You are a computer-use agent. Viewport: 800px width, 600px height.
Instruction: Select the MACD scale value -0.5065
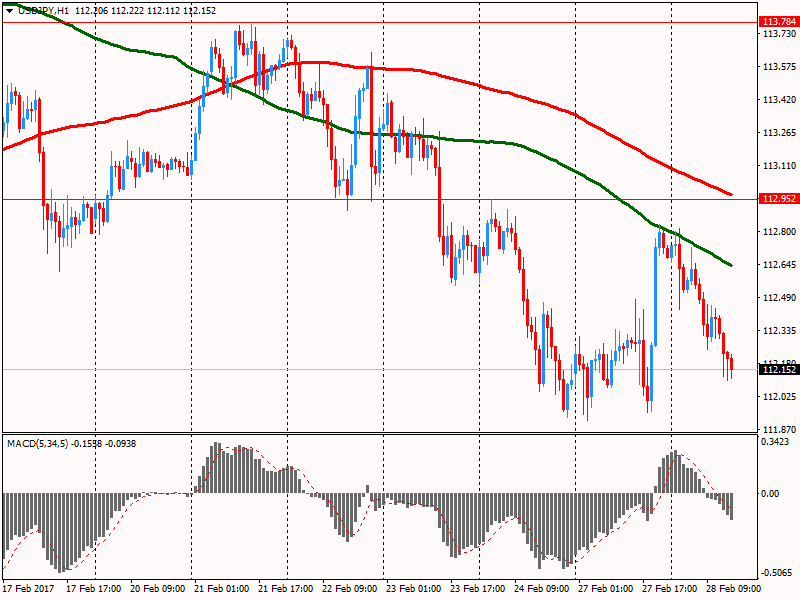(776, 572)
